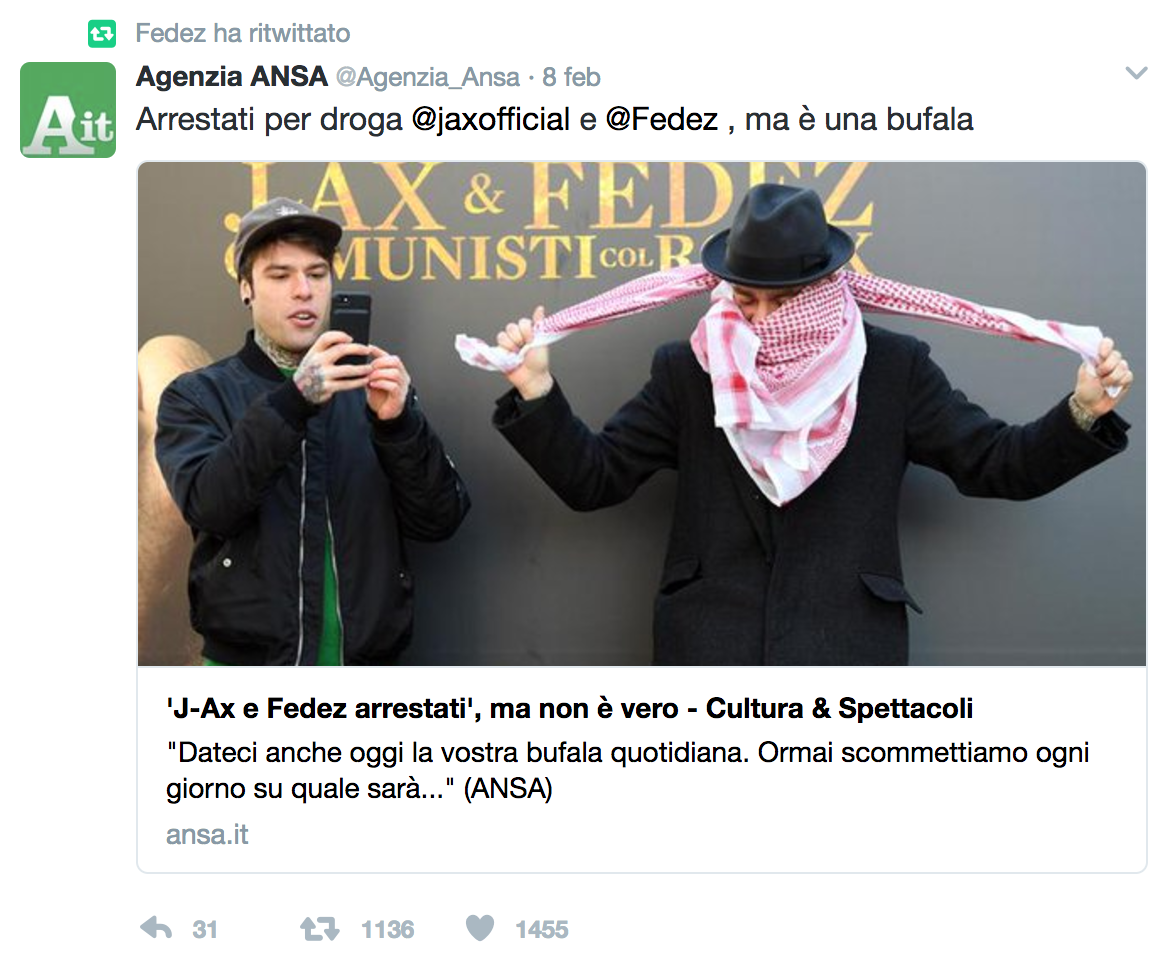Image resolution: width=1168 pixels, height=964 pixels.
Task: Open the tweet via '8 feb' timestamp
Action: point(571,77)
